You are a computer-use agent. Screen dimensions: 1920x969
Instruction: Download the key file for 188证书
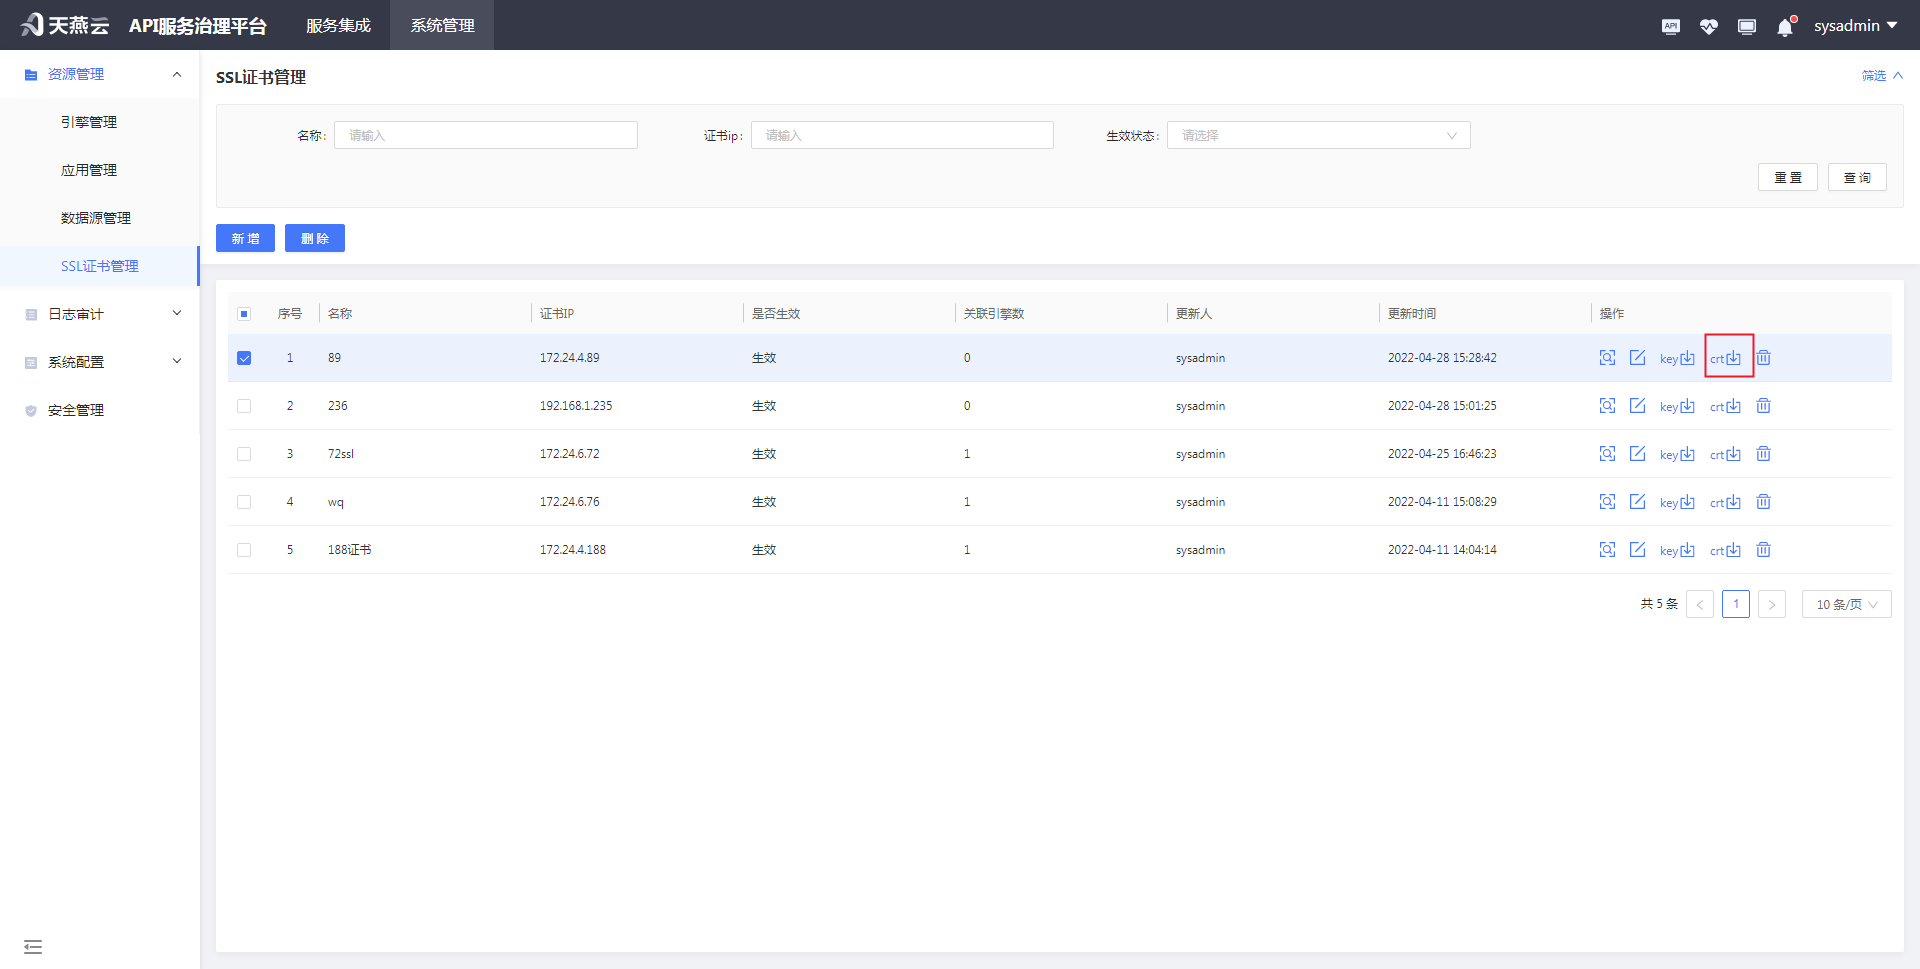tap(1675, 549)
